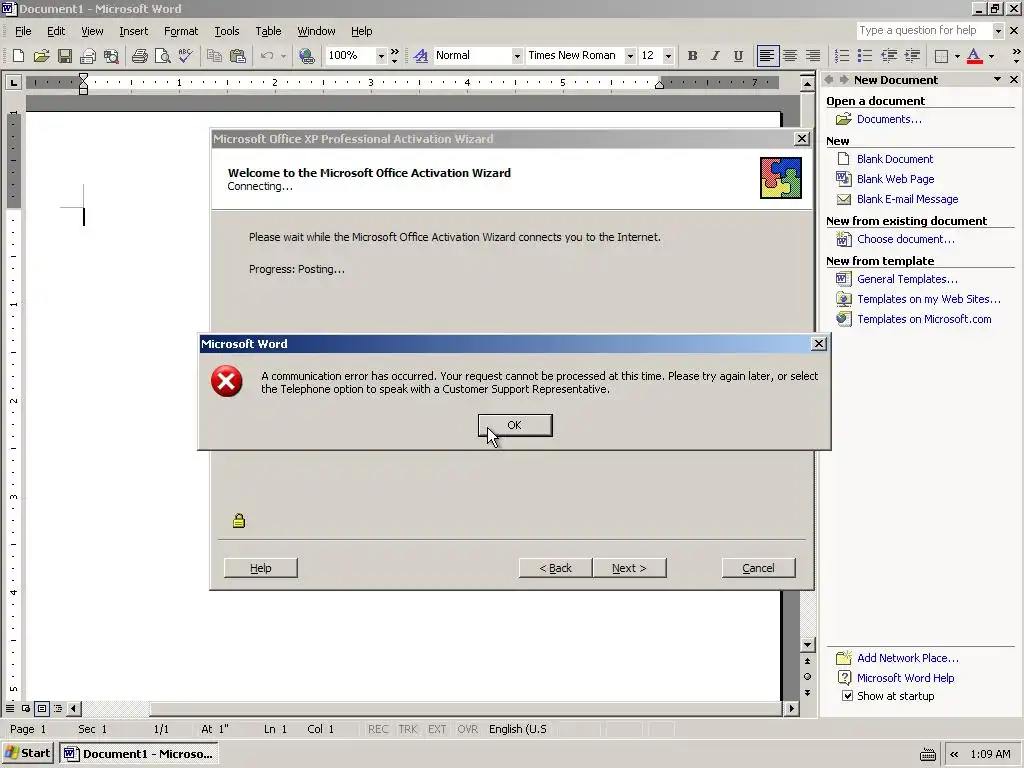Viewport: 1024px width, 768px height.
Task: Click Help button in Activation Wizard
Action: (x=261, y=568)
